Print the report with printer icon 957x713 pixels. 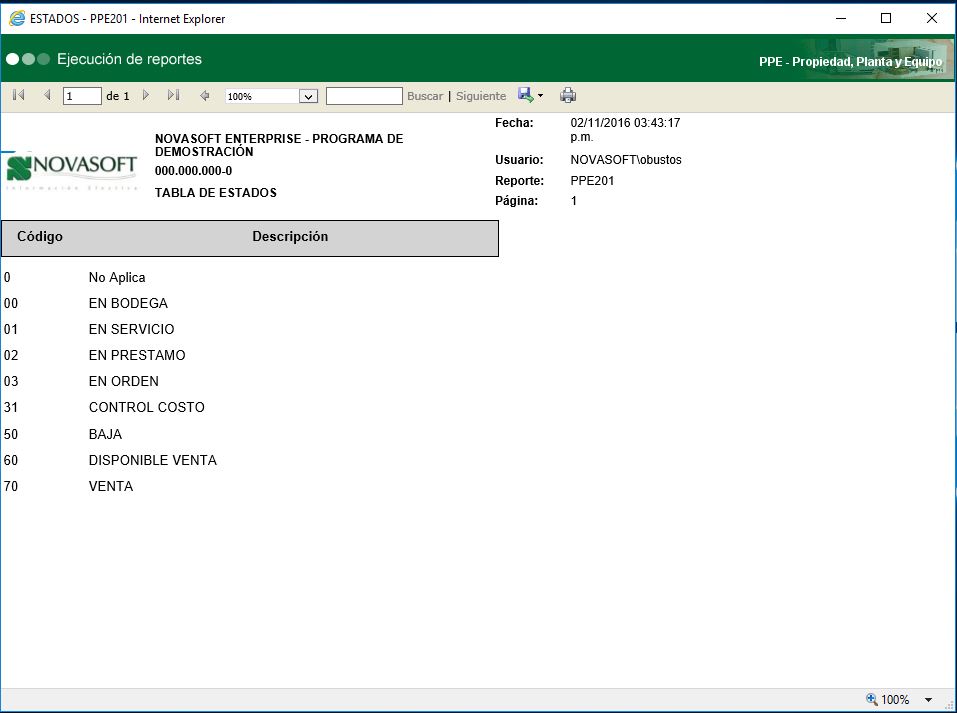568,95
